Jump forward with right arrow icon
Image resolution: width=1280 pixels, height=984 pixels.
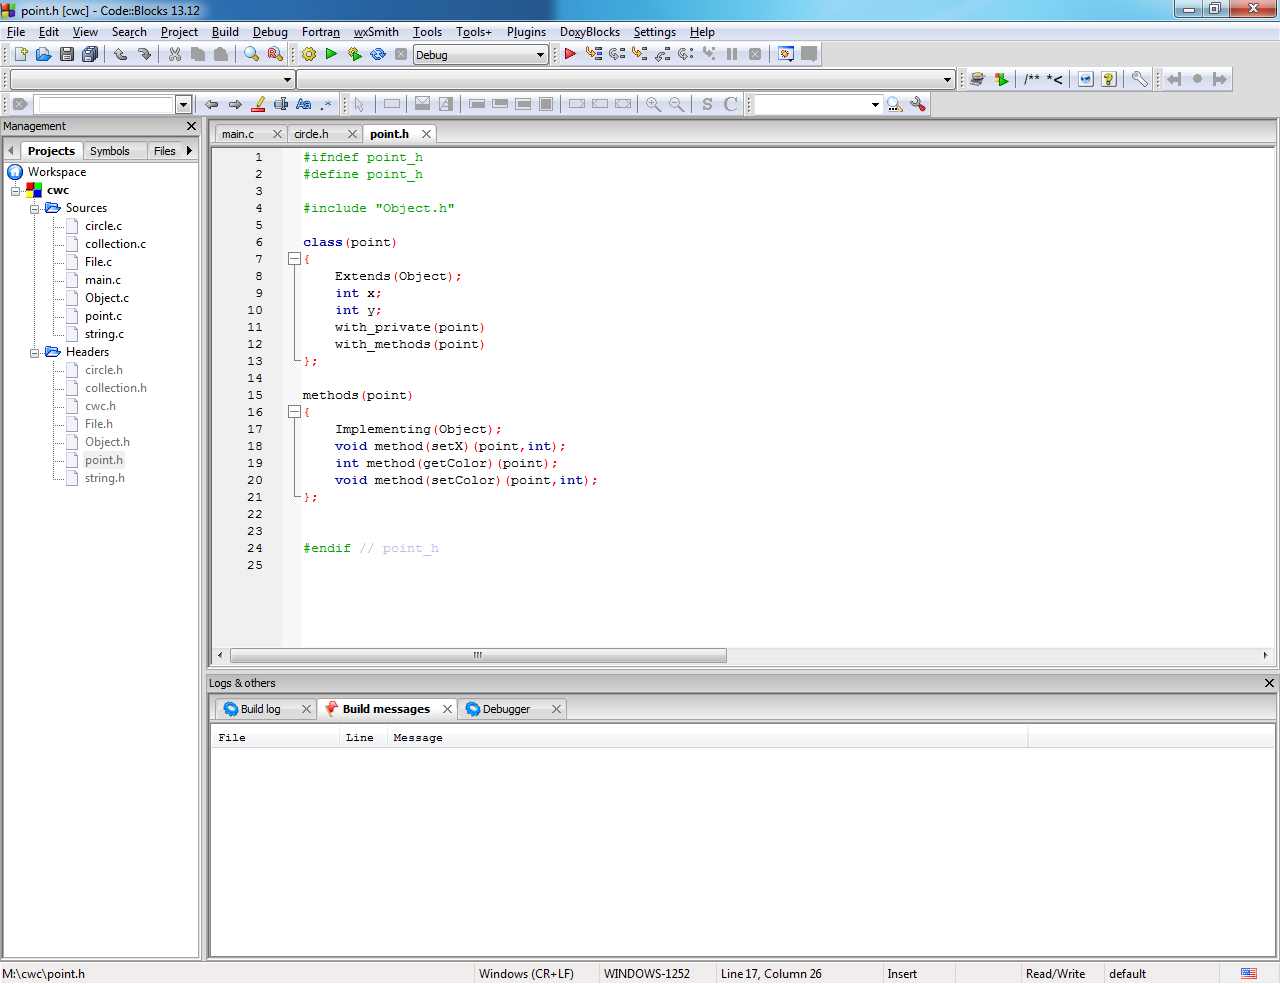235,104
